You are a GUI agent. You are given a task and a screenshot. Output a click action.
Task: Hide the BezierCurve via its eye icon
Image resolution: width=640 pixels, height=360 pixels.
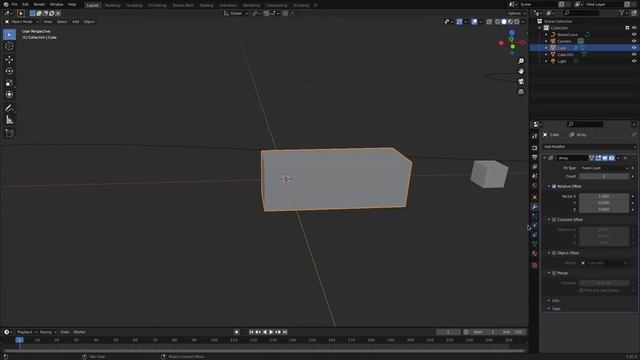coord(634,35)
